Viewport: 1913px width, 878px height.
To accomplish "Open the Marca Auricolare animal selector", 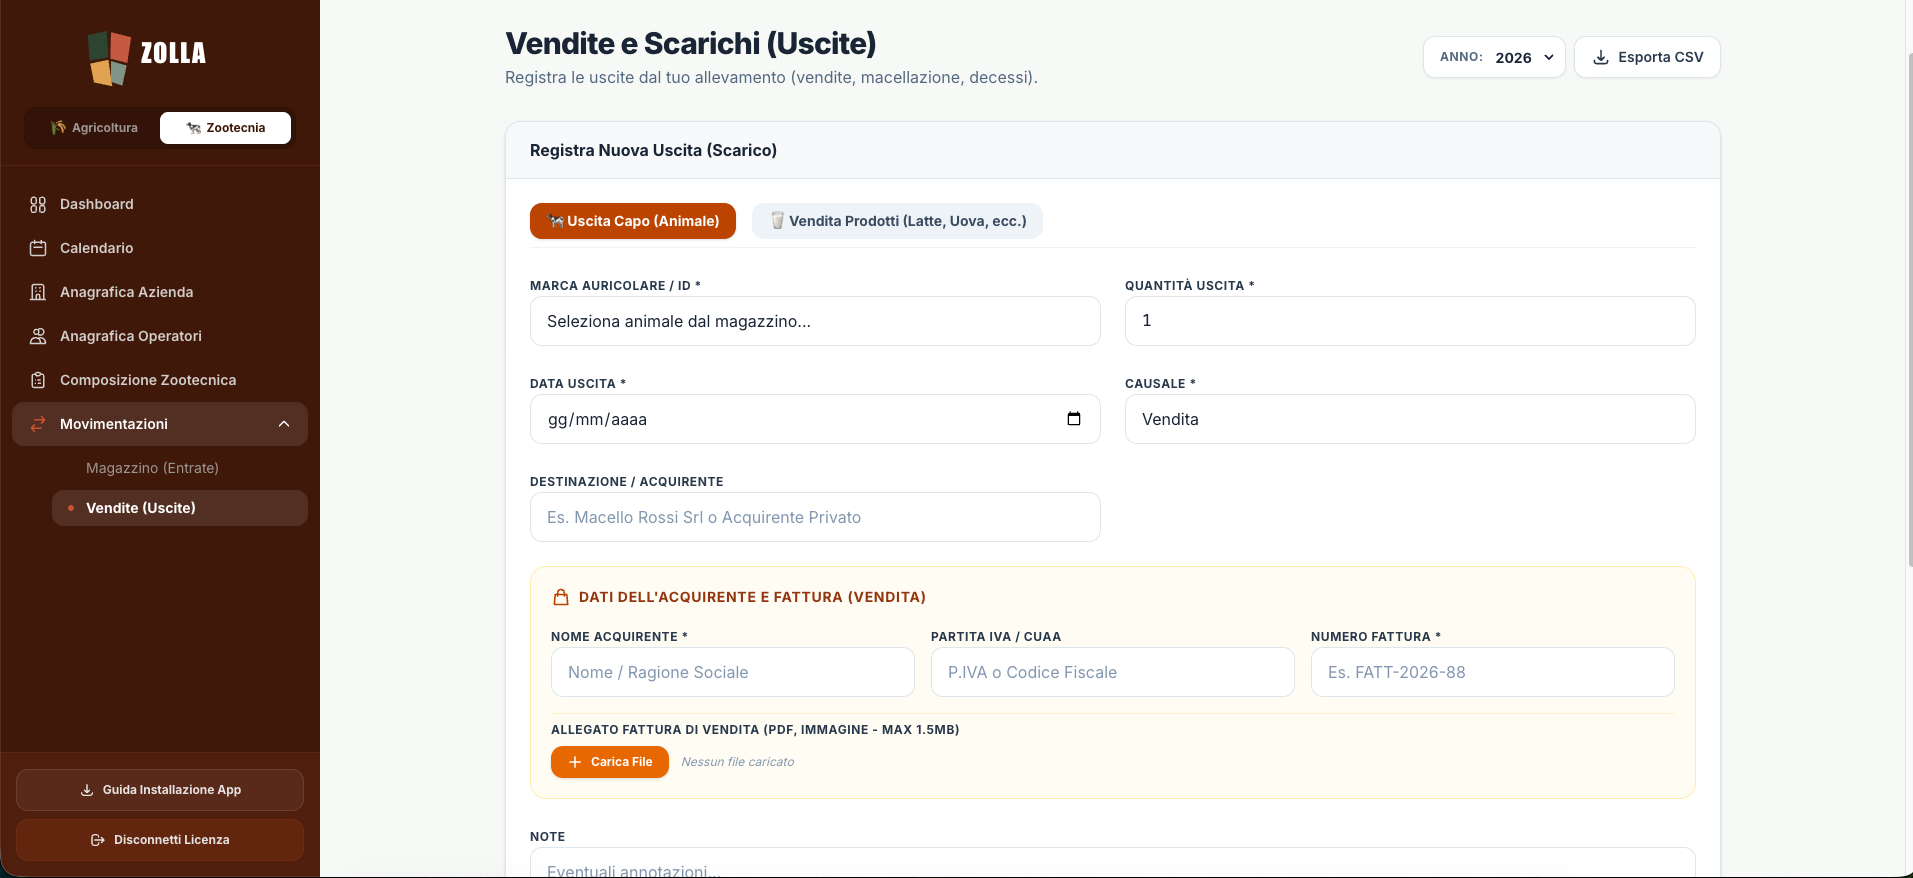I will (815, 321).
